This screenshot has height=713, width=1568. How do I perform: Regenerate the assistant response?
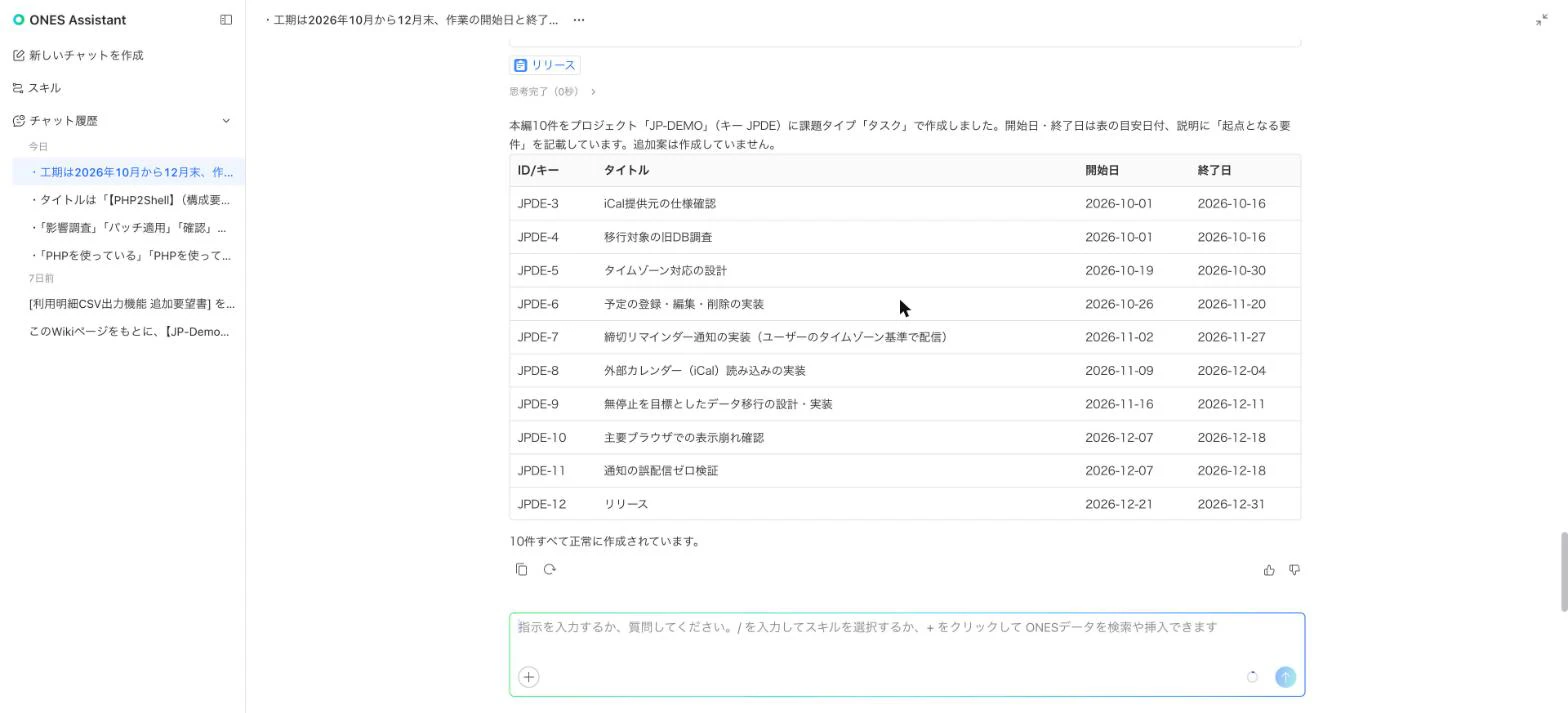tap(549, 570)
